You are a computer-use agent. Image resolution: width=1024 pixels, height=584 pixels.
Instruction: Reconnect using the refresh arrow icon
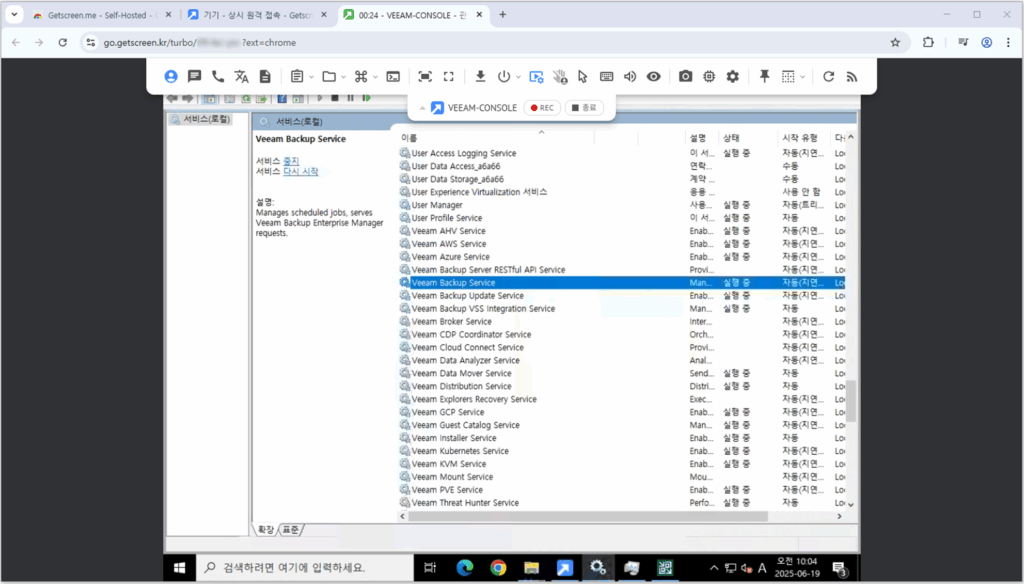(828, 76)
